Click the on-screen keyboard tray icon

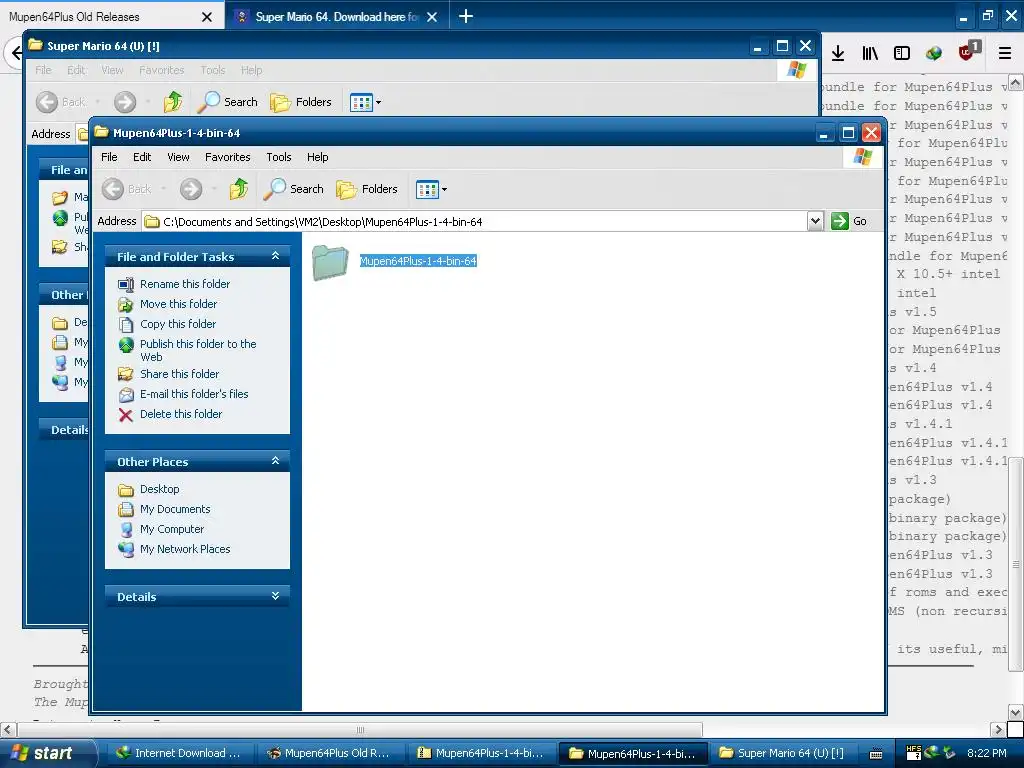(x=876, y=754)
